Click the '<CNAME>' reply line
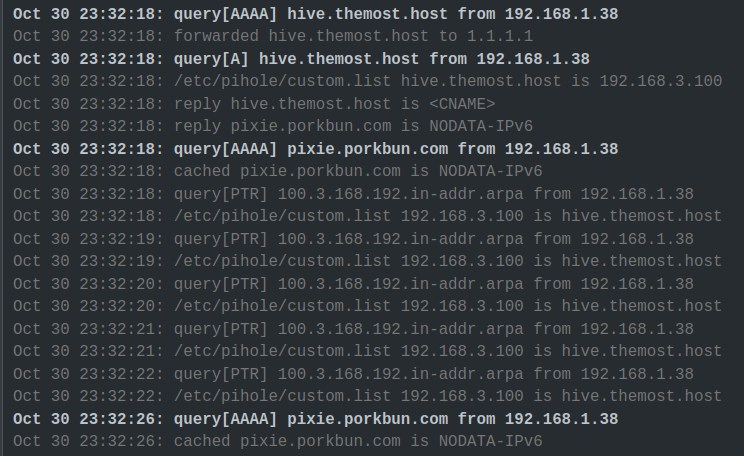Image resolution: width=744 pixels, height=456 pixels. point(254,104)
